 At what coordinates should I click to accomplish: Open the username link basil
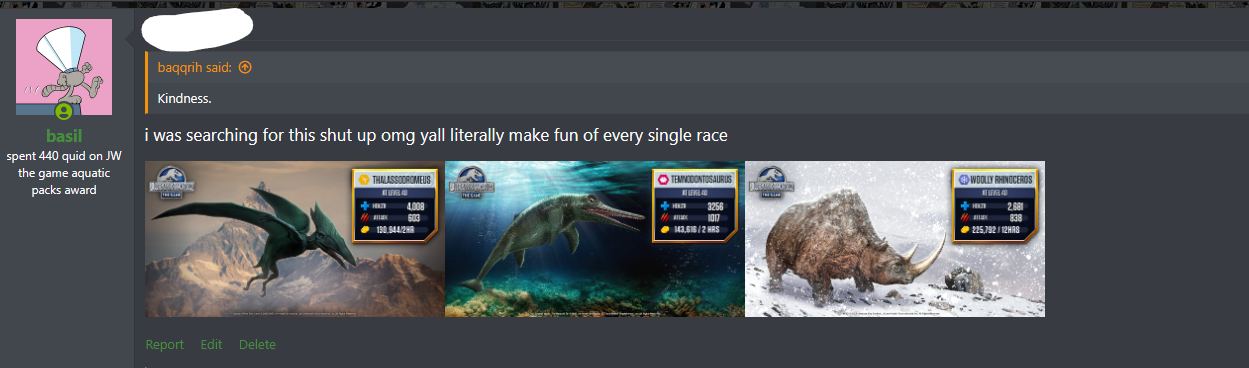(x=64, y=136)
